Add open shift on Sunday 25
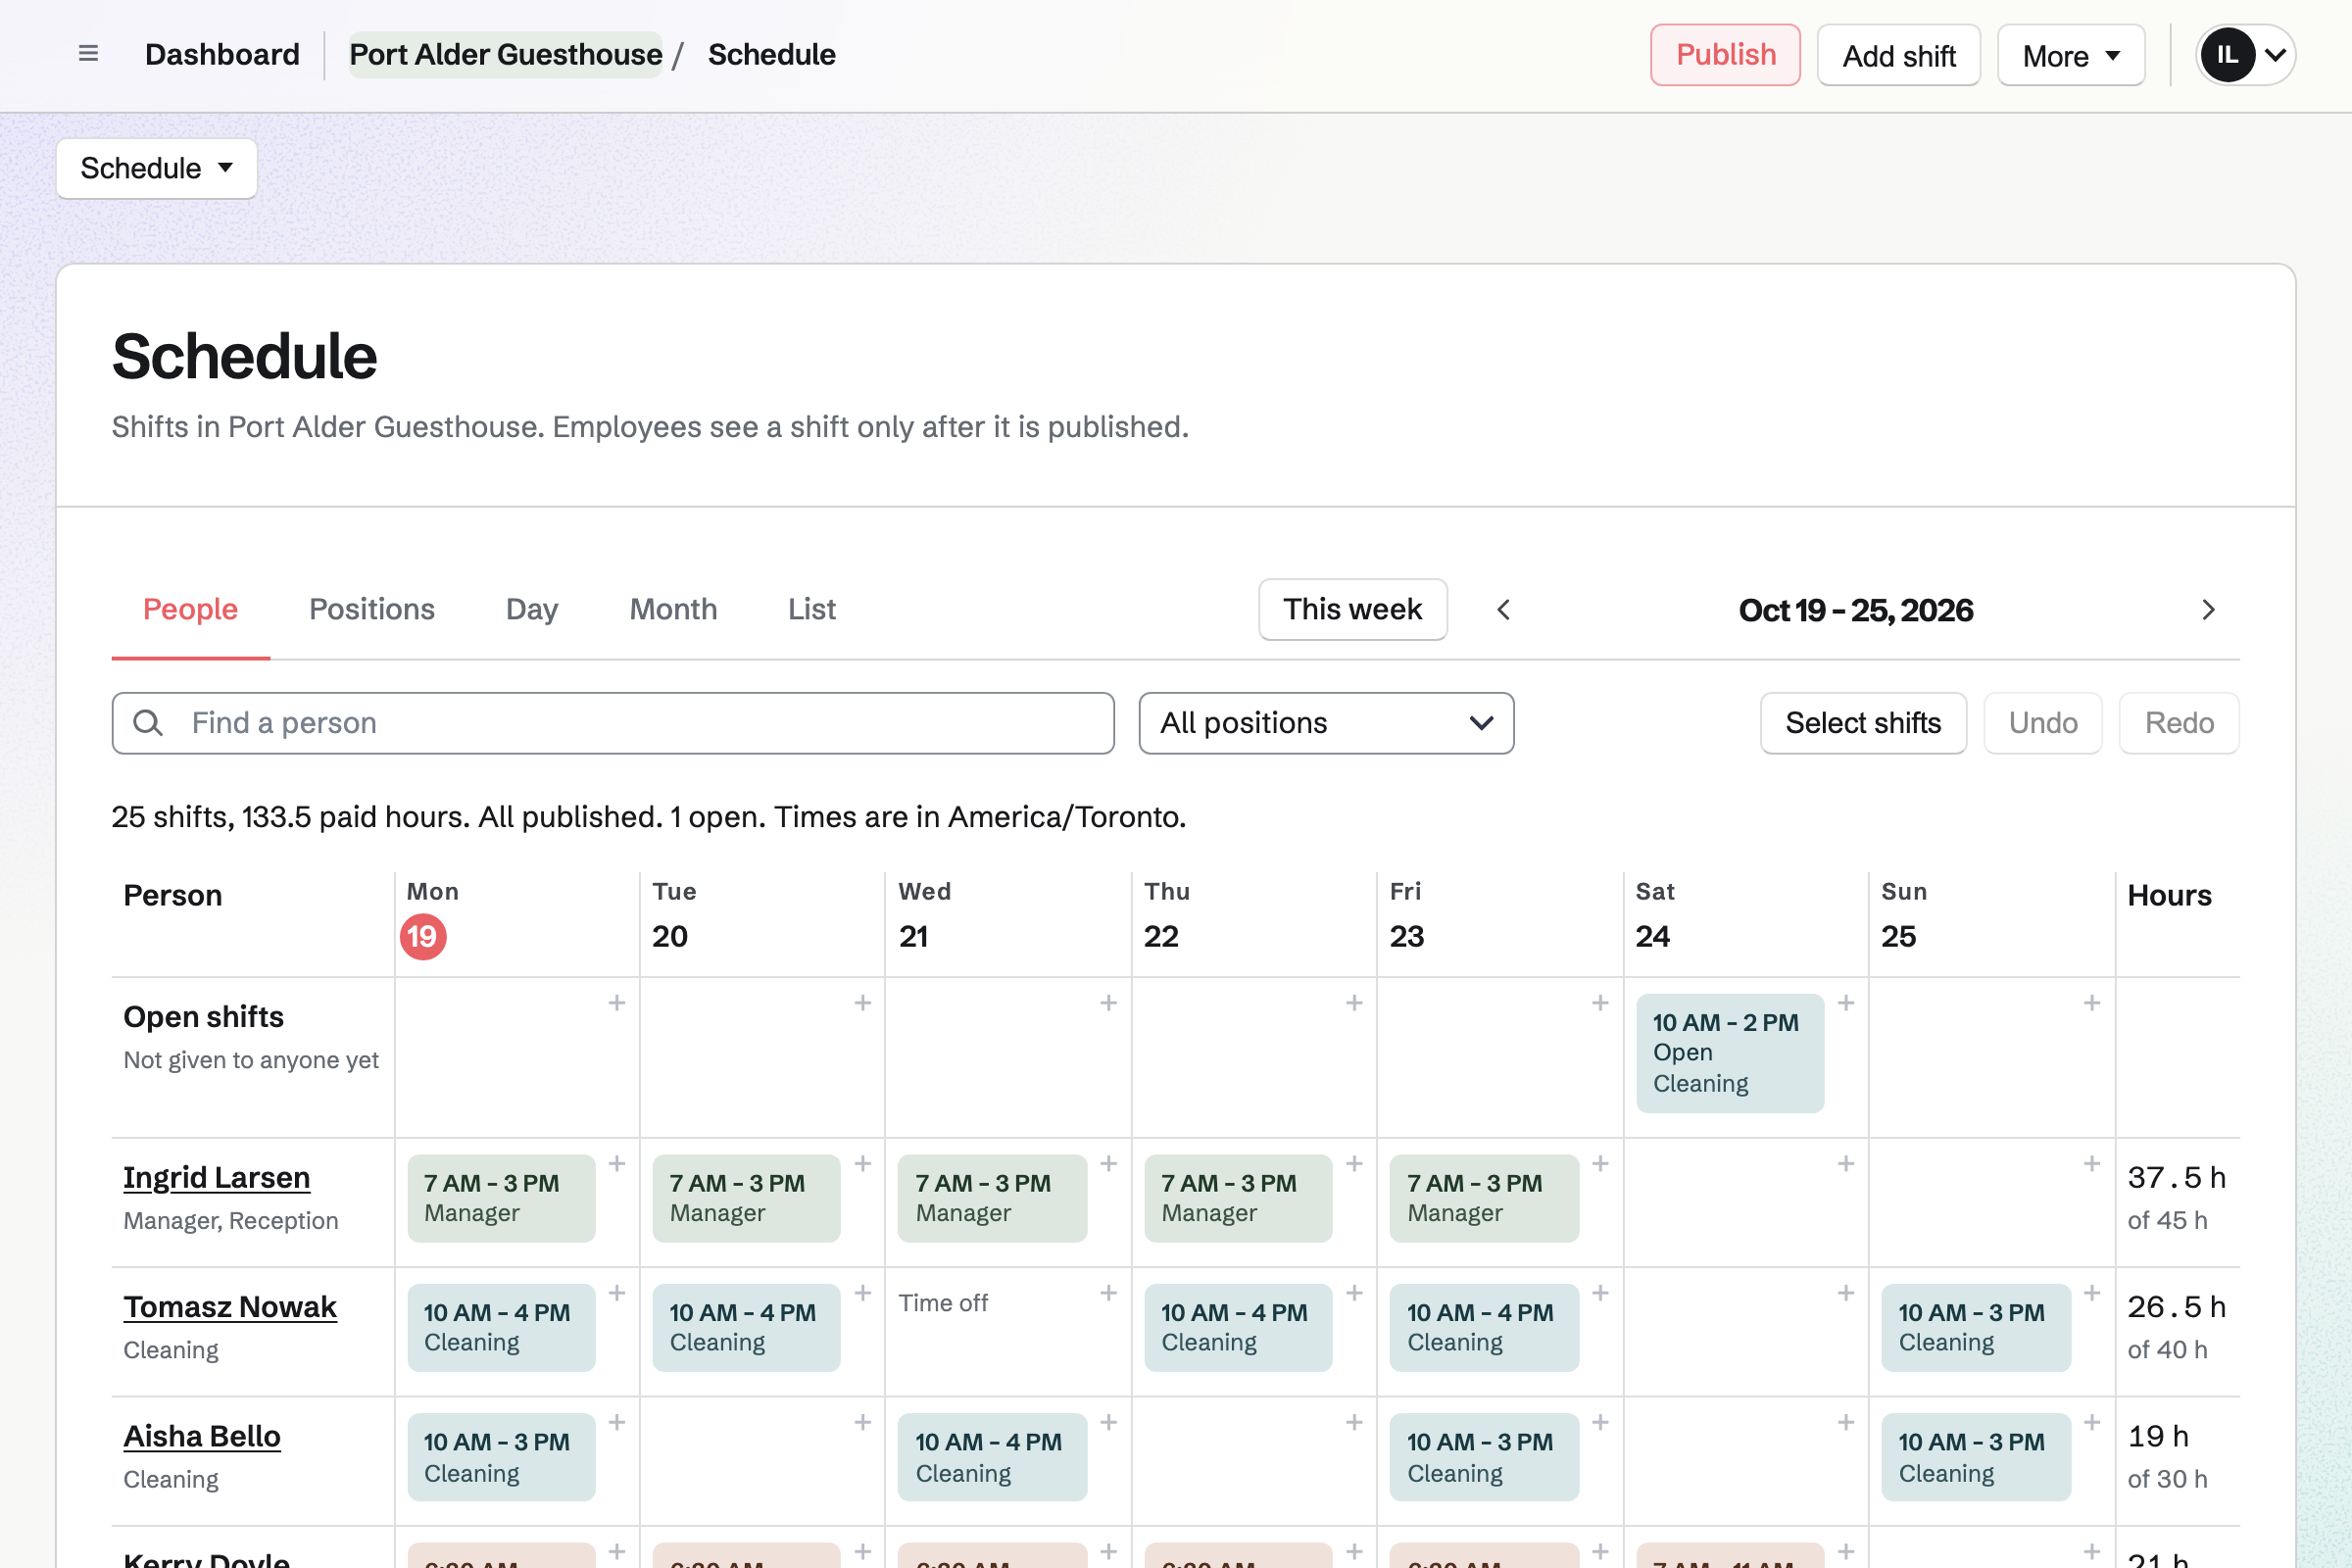 pos(2091,1003)
